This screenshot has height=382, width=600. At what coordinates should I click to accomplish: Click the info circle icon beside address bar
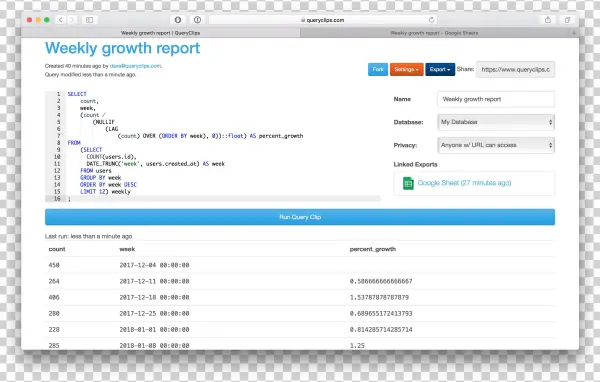(x=197, y=20)
